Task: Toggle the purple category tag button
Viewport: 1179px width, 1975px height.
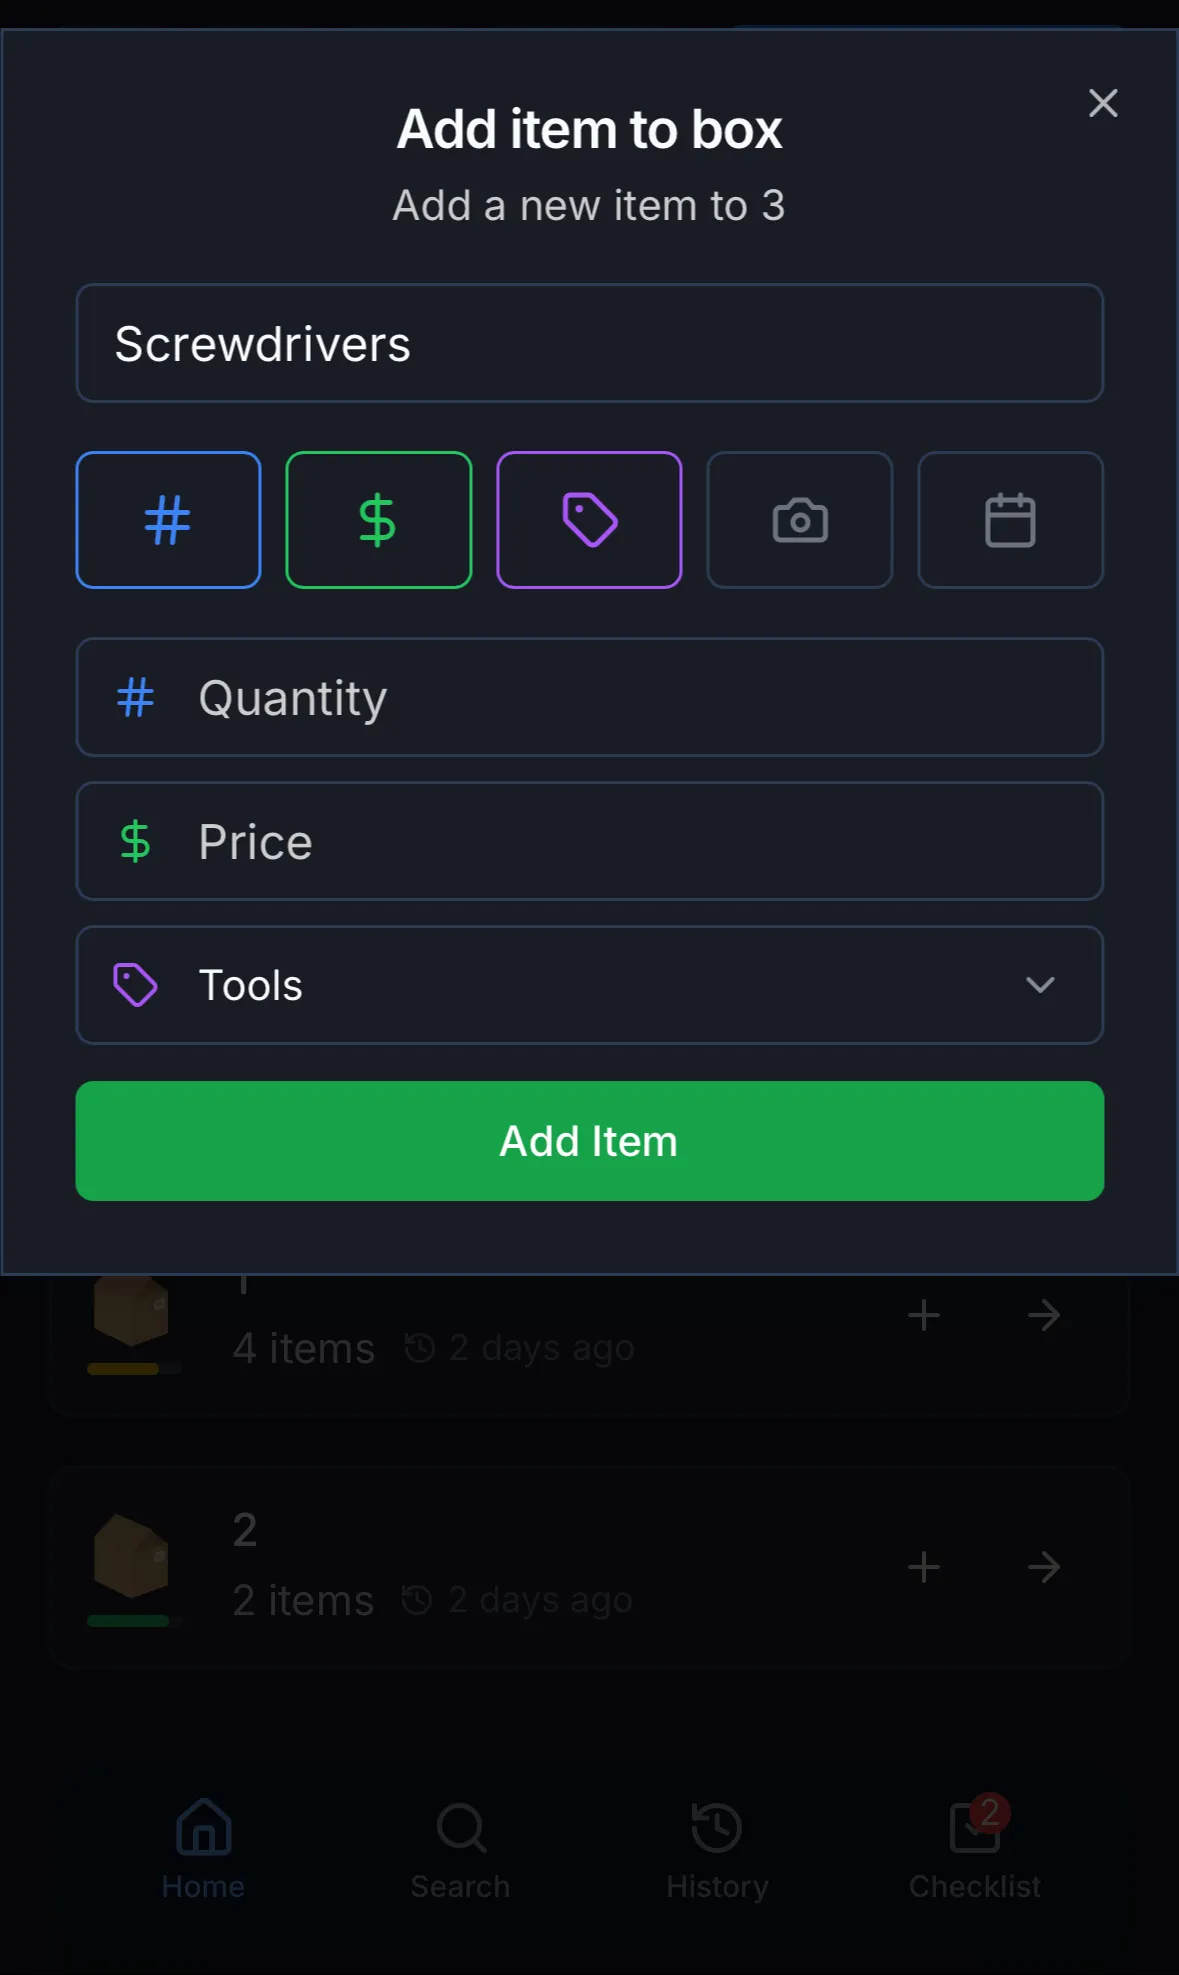Action: point(589,520)
